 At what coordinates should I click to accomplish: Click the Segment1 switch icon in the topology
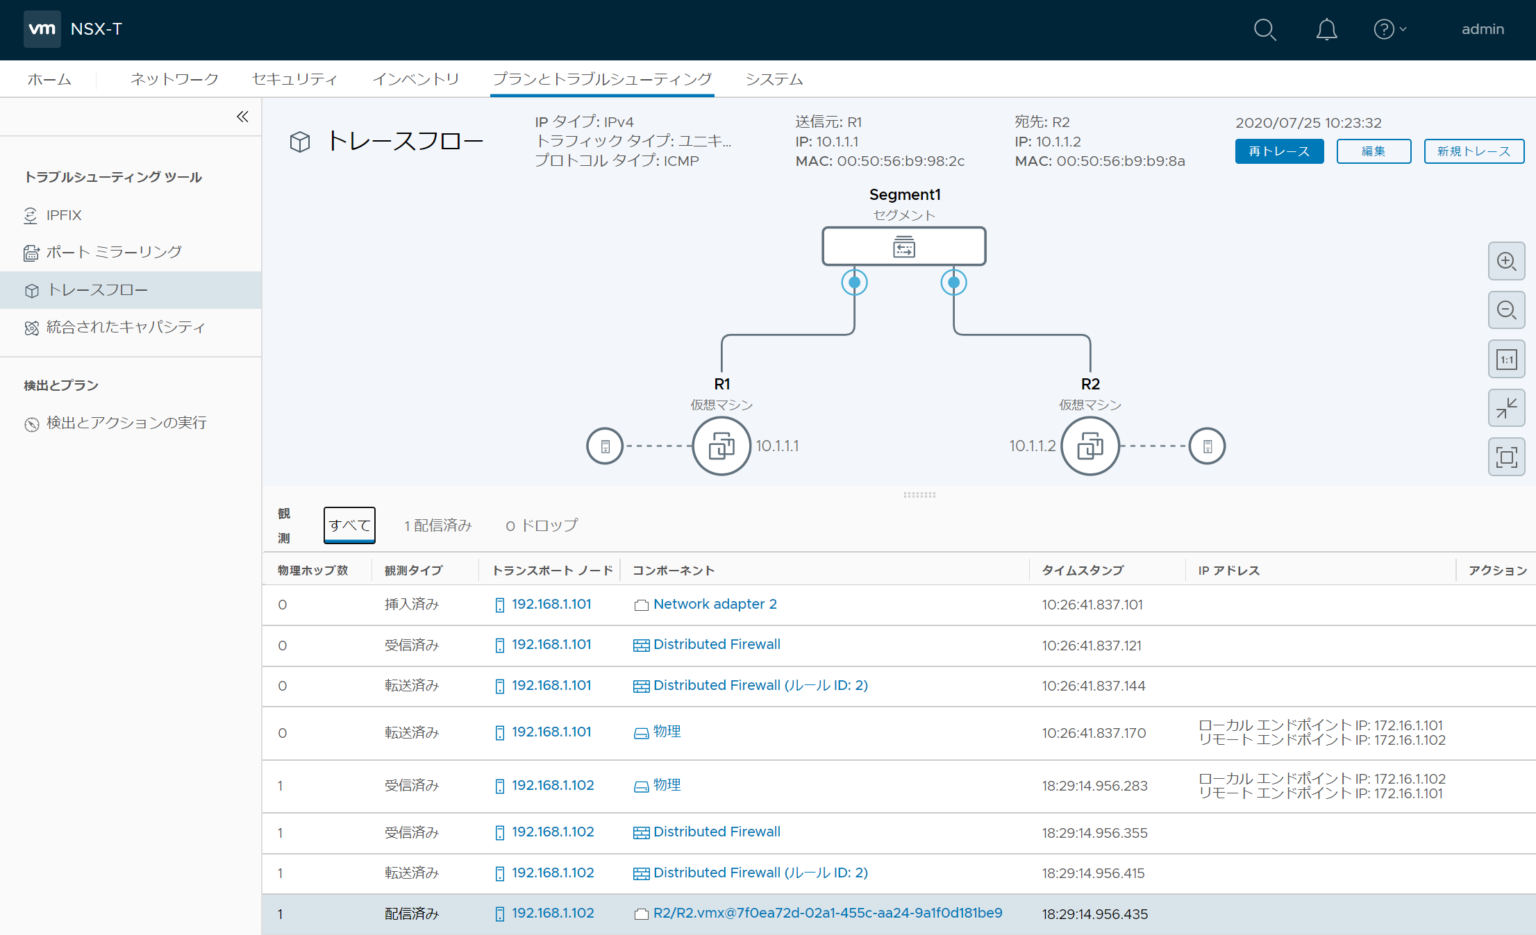(903, 246)
